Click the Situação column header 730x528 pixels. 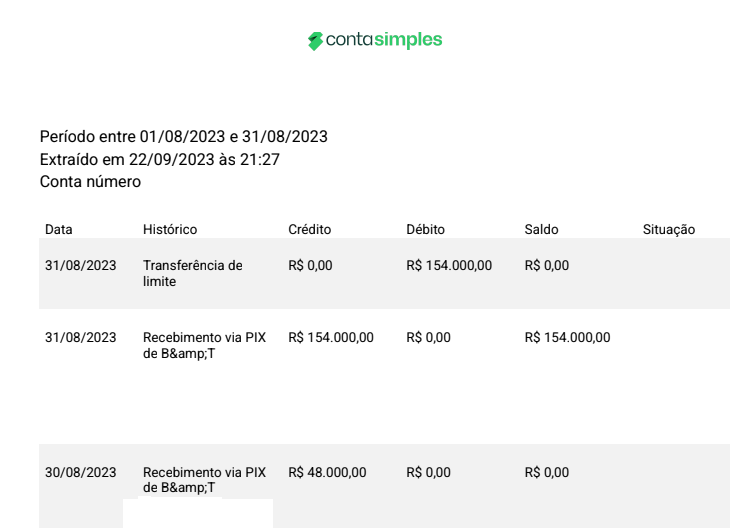[x=669, y=230]
